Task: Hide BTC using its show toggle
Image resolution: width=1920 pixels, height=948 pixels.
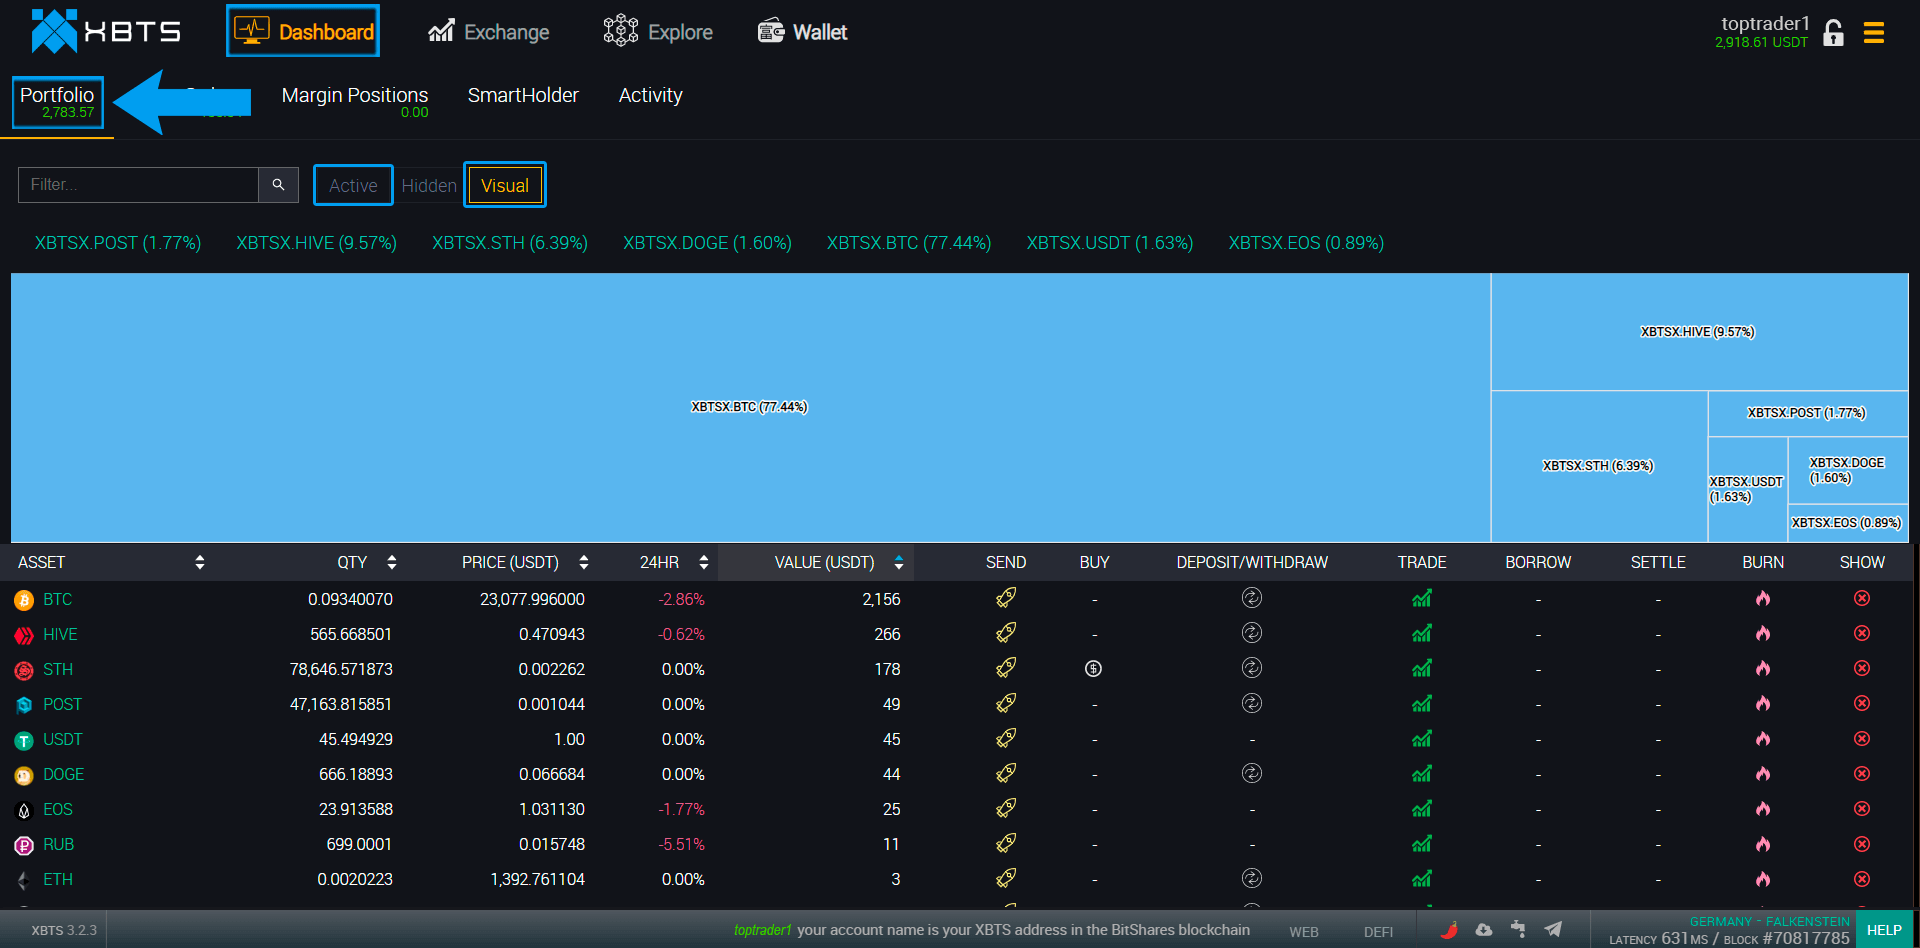Action: (1862, 598)
